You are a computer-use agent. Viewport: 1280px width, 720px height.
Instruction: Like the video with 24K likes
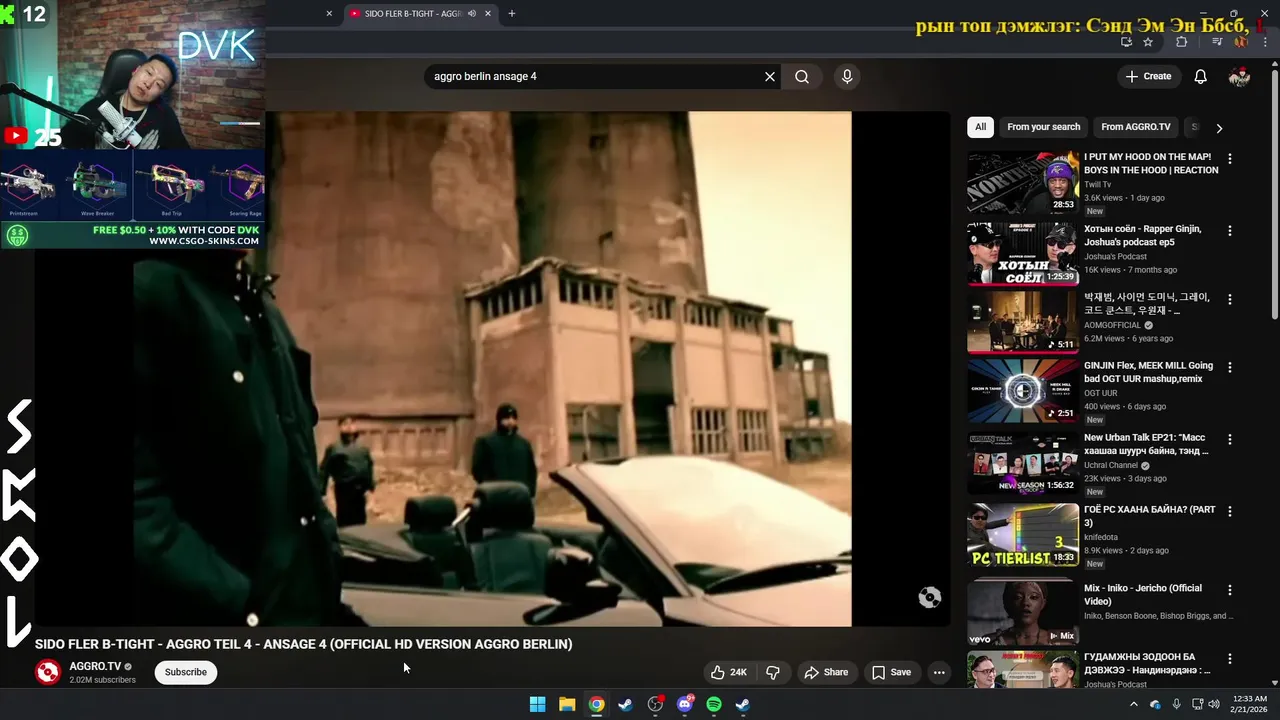(x=728, y=672)
